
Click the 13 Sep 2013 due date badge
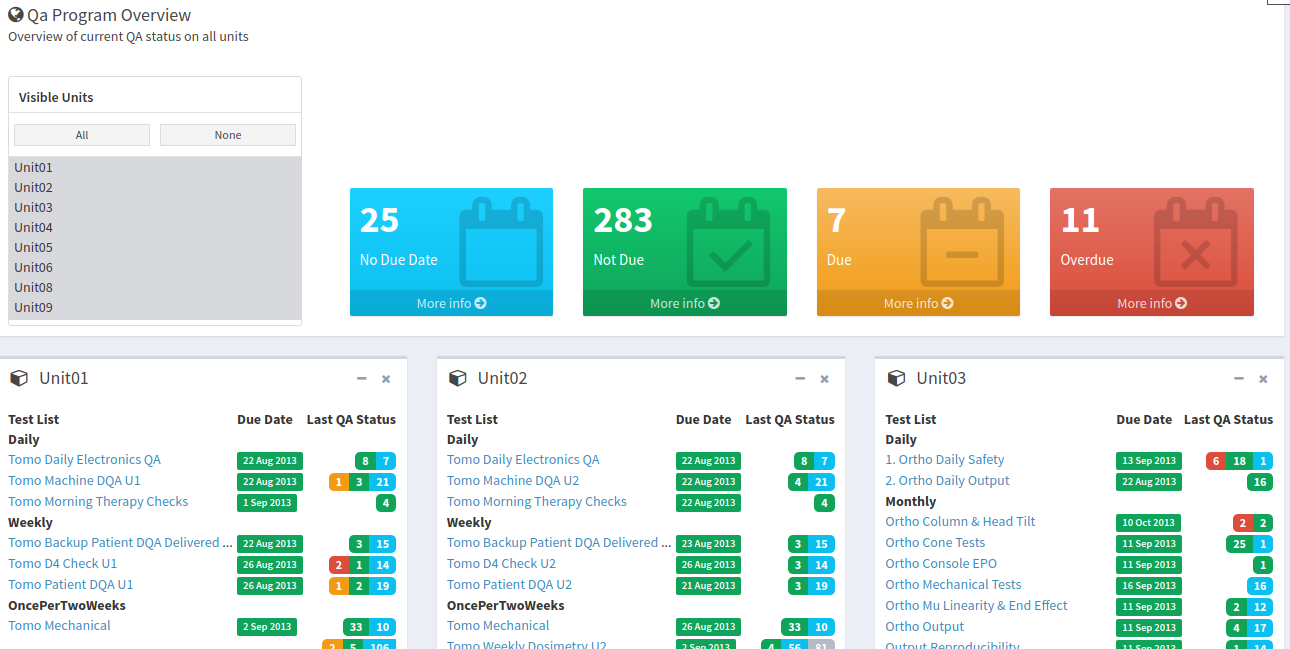tap(1148, 461)
